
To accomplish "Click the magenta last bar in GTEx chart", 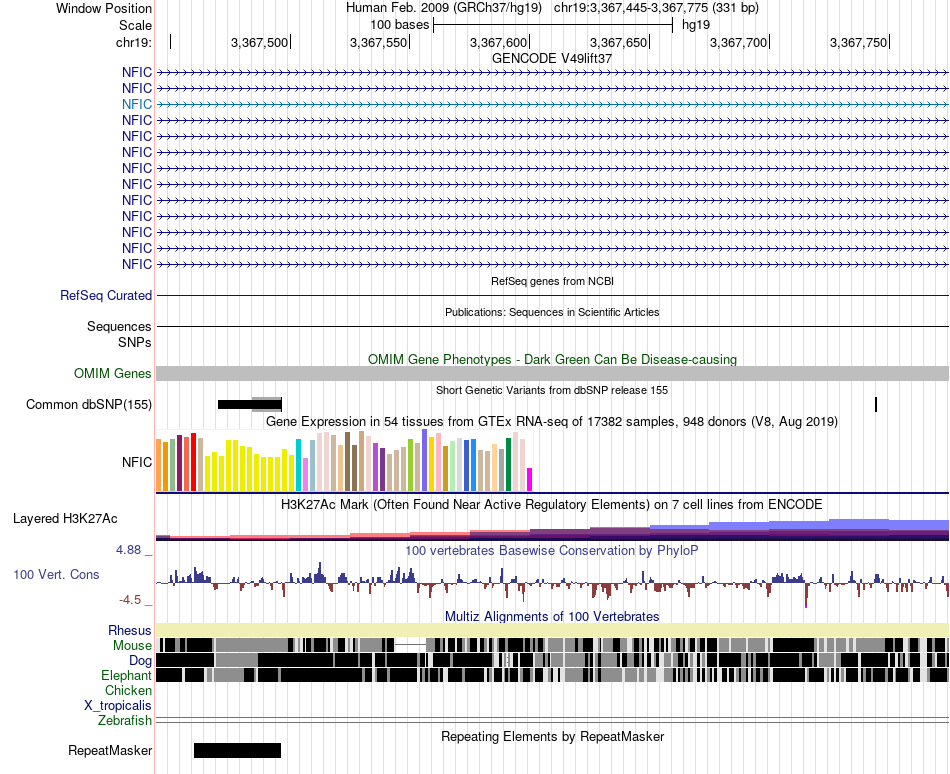I will (530, 479).
